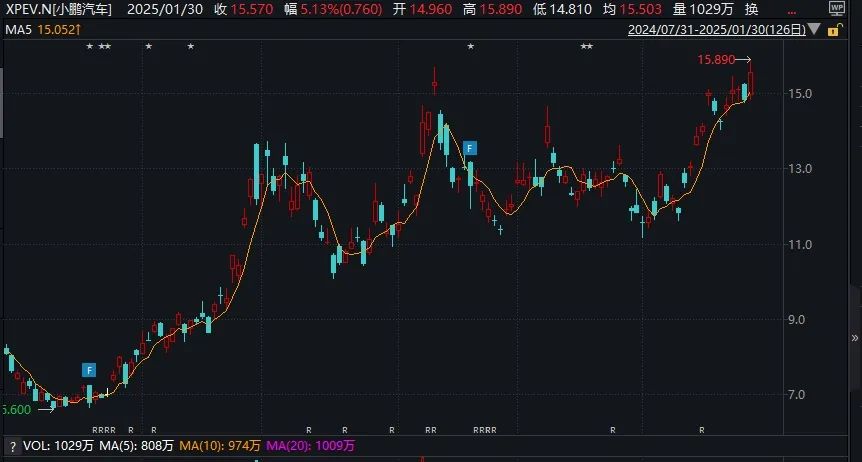Screen dimensions: 862x462
Task: Select the XPEV.N 小鹏汽车 stock title
Action: (56, 10)
